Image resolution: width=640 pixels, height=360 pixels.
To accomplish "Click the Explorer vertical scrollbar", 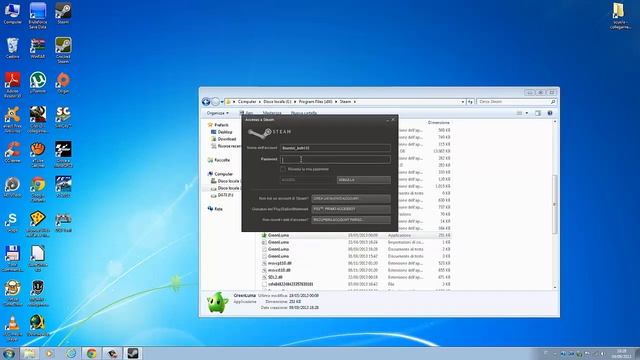I will tap(555, 204).
